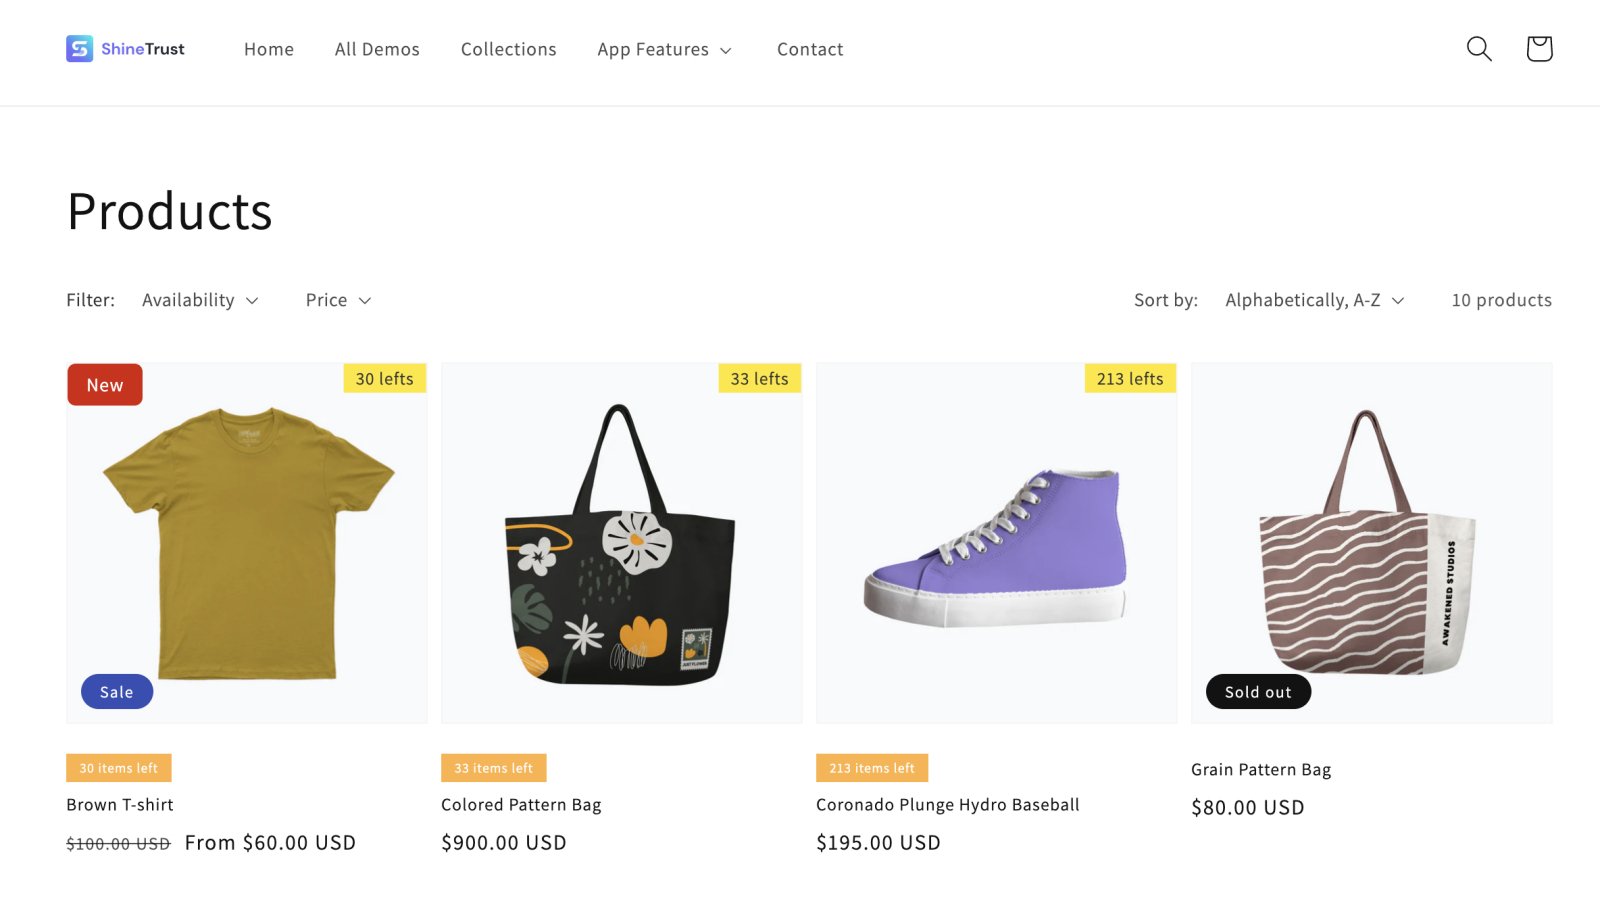
Task: Open the Sort by dropdown
Action: (x=1314, y=300)
